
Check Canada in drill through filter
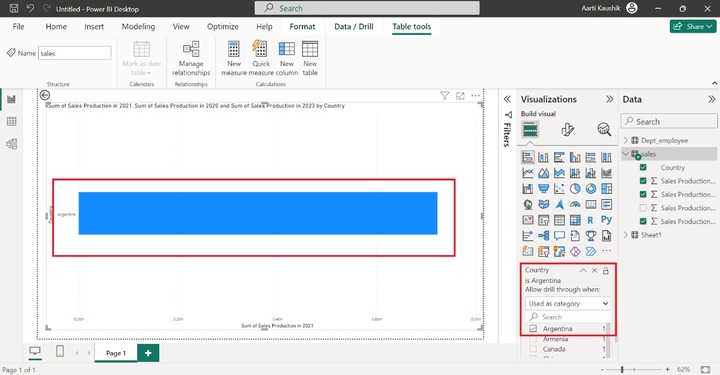pos(533,349)
